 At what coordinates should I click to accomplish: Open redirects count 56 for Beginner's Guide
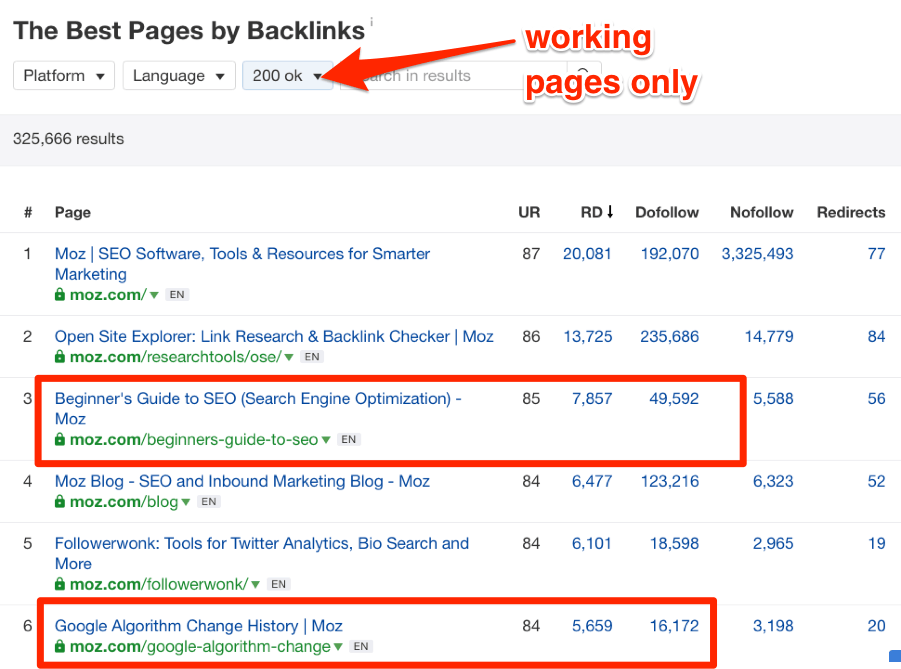pyautogui.click(x=876, y=398)
